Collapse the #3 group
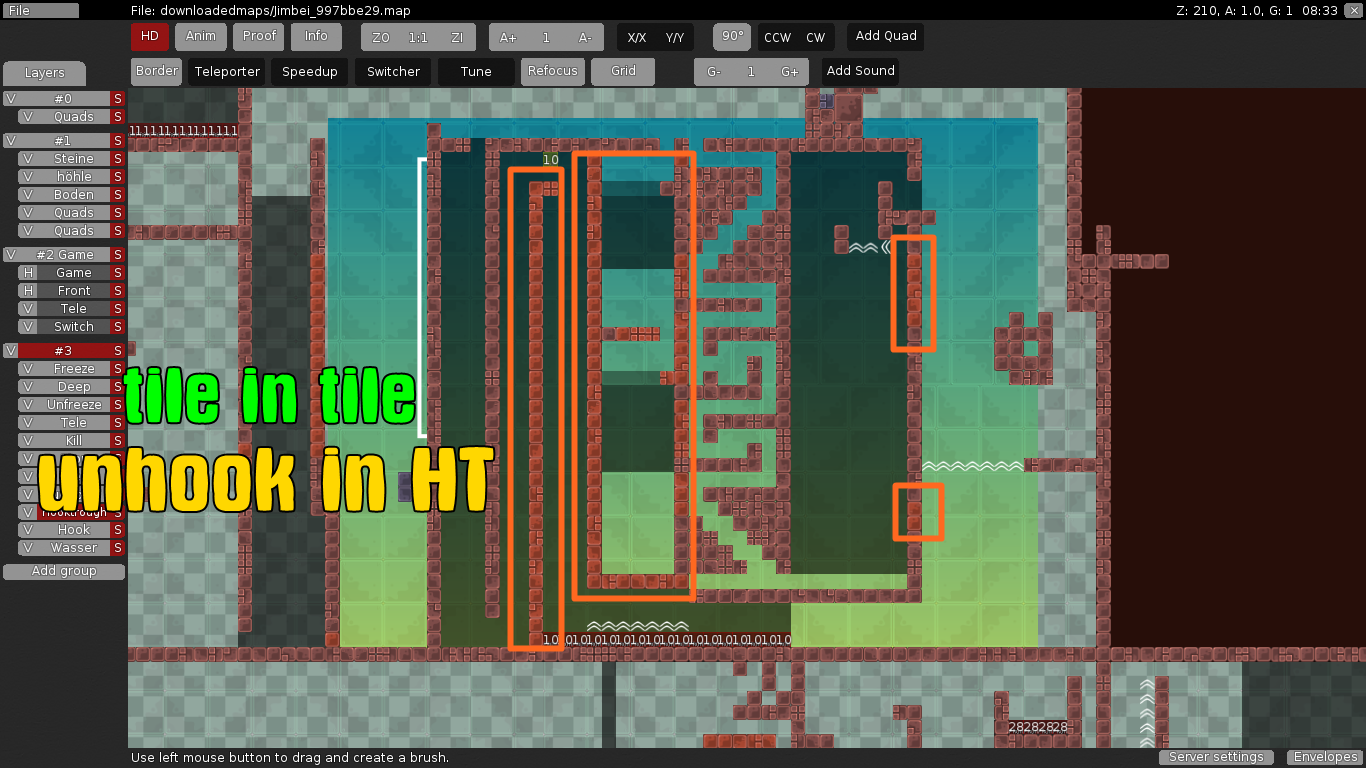The width and height of the screenshot is (1366, 768). click(10, 350)
